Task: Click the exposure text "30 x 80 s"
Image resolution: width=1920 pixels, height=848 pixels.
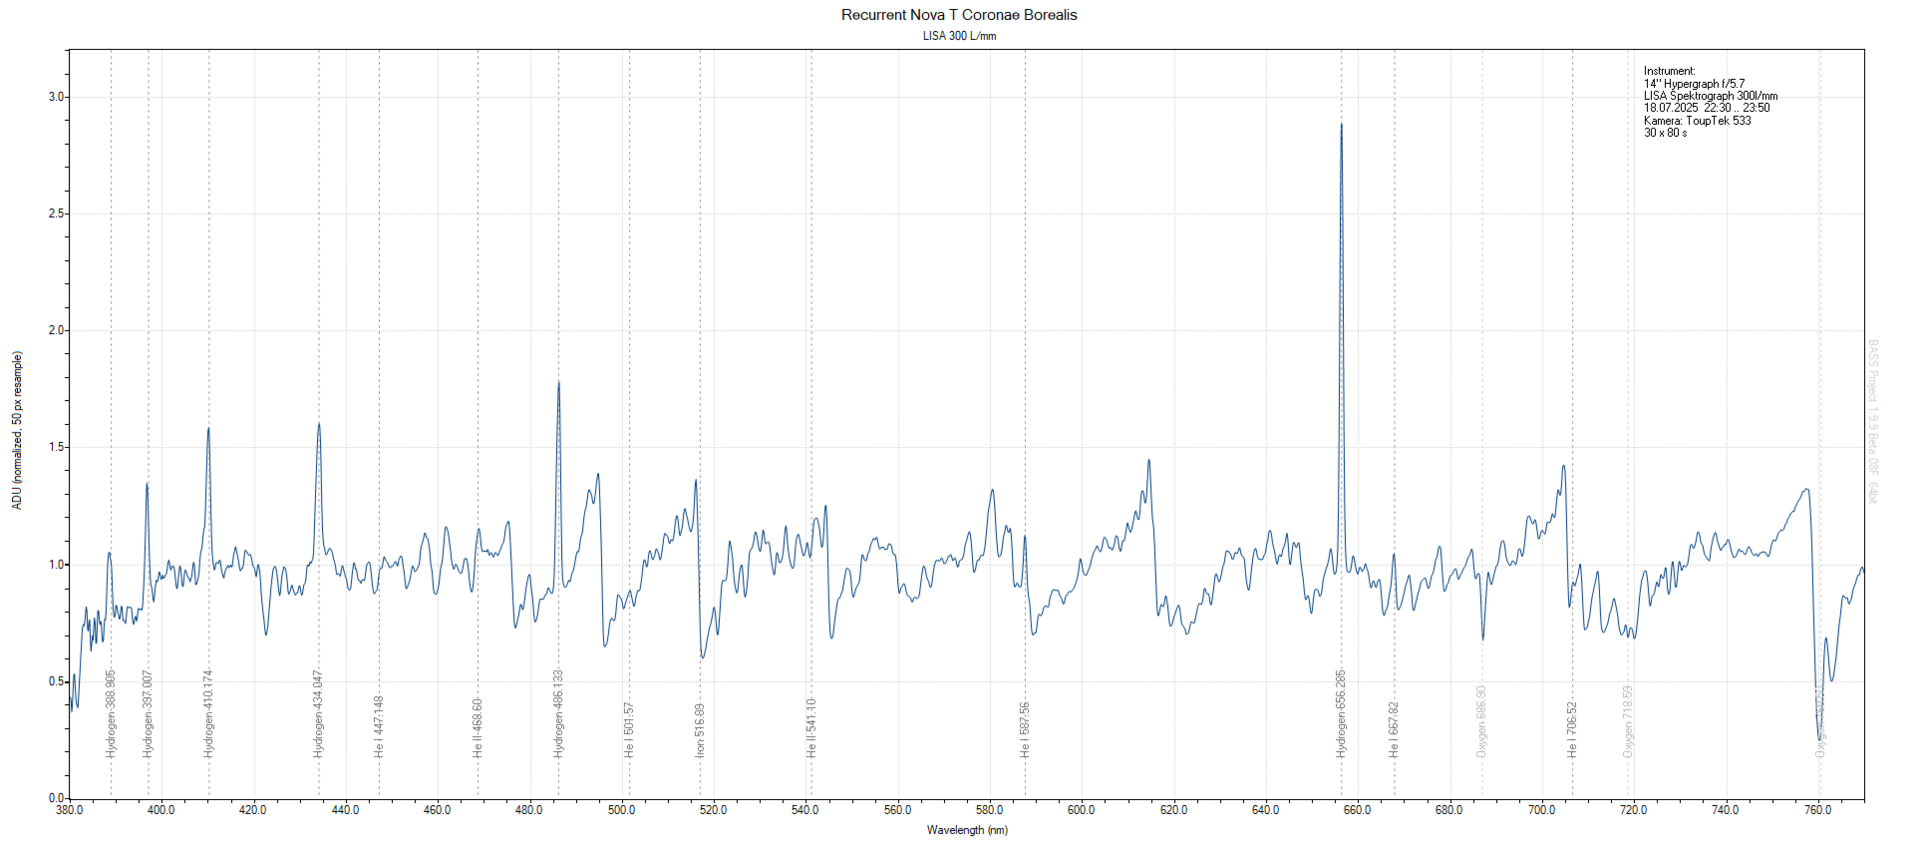Action: [x=1665, y=133]
